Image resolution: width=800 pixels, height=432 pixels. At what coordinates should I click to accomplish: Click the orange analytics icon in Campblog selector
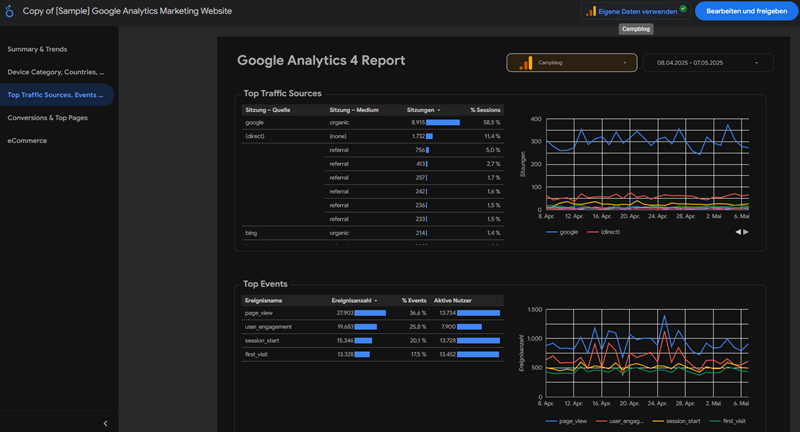click(526, 63)
